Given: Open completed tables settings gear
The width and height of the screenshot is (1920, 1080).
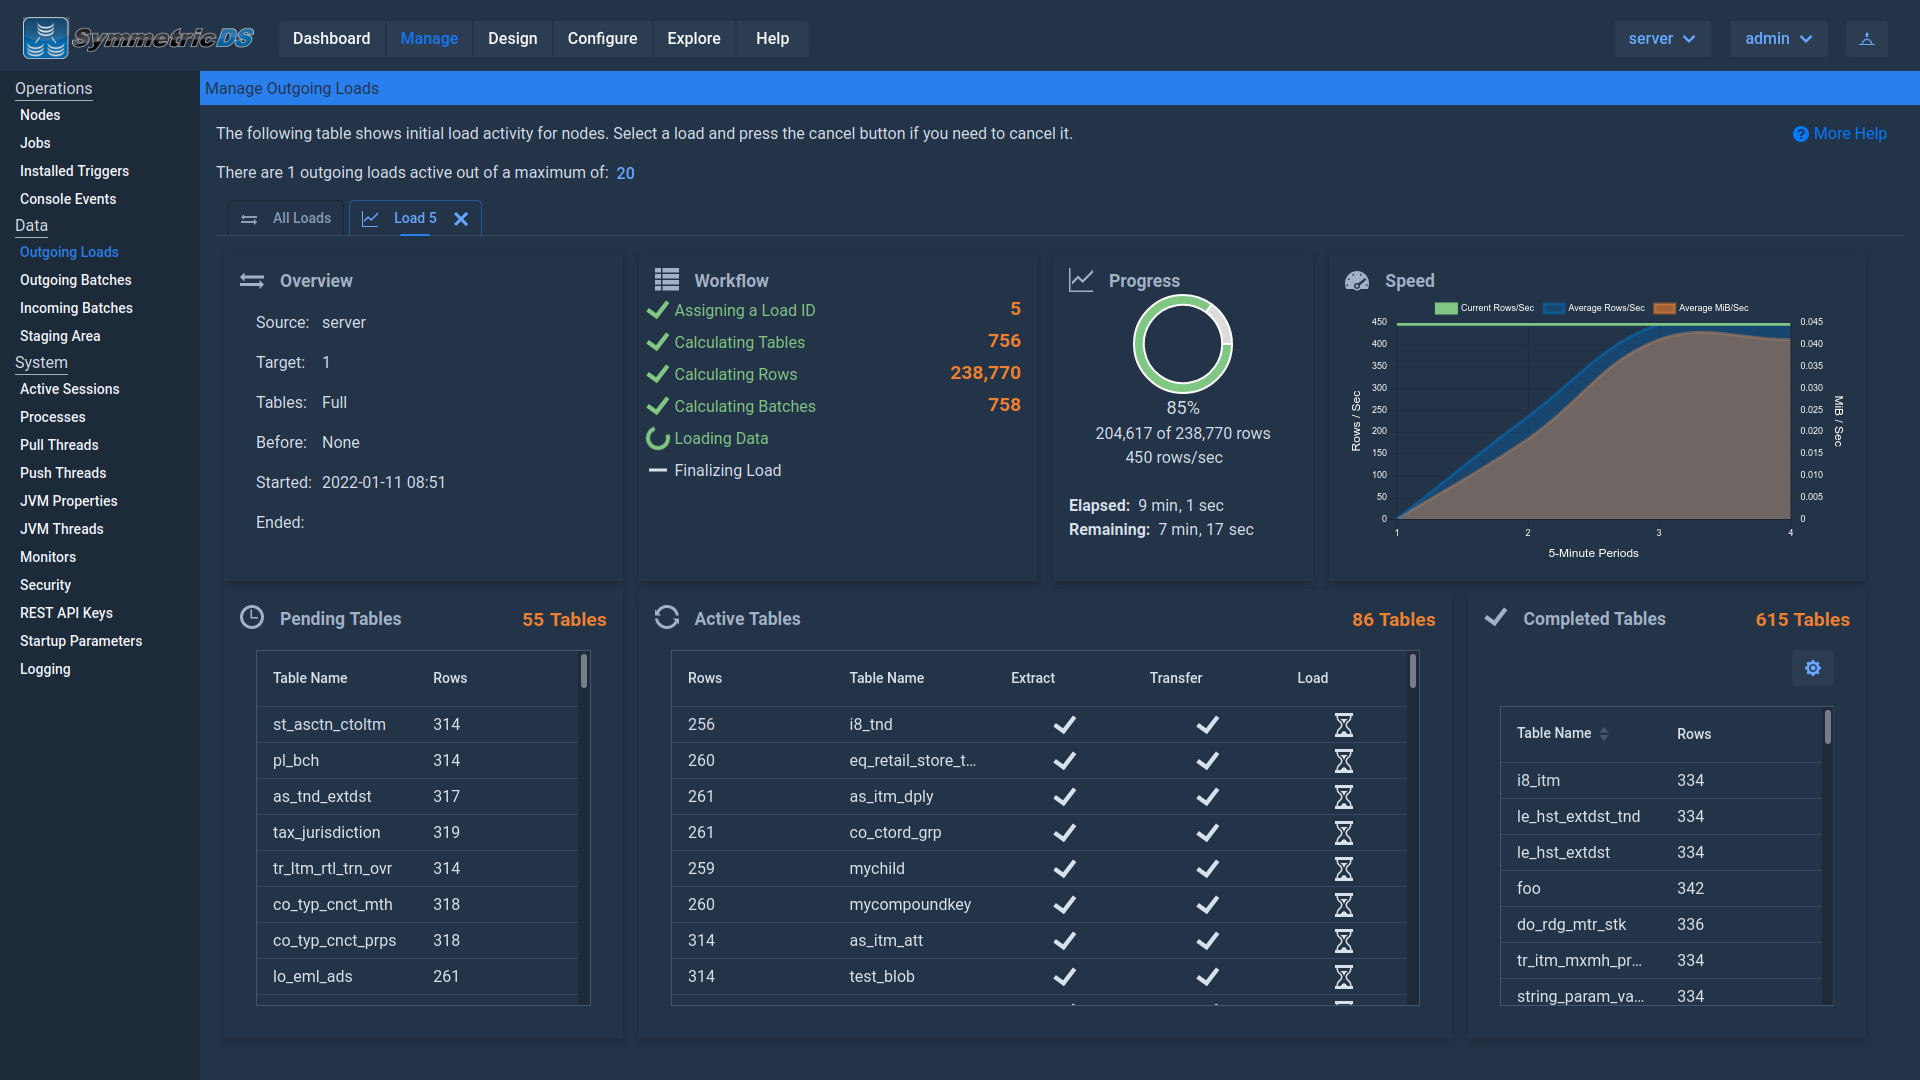Looking at the screenshot, I should [x=1812, y=668].
